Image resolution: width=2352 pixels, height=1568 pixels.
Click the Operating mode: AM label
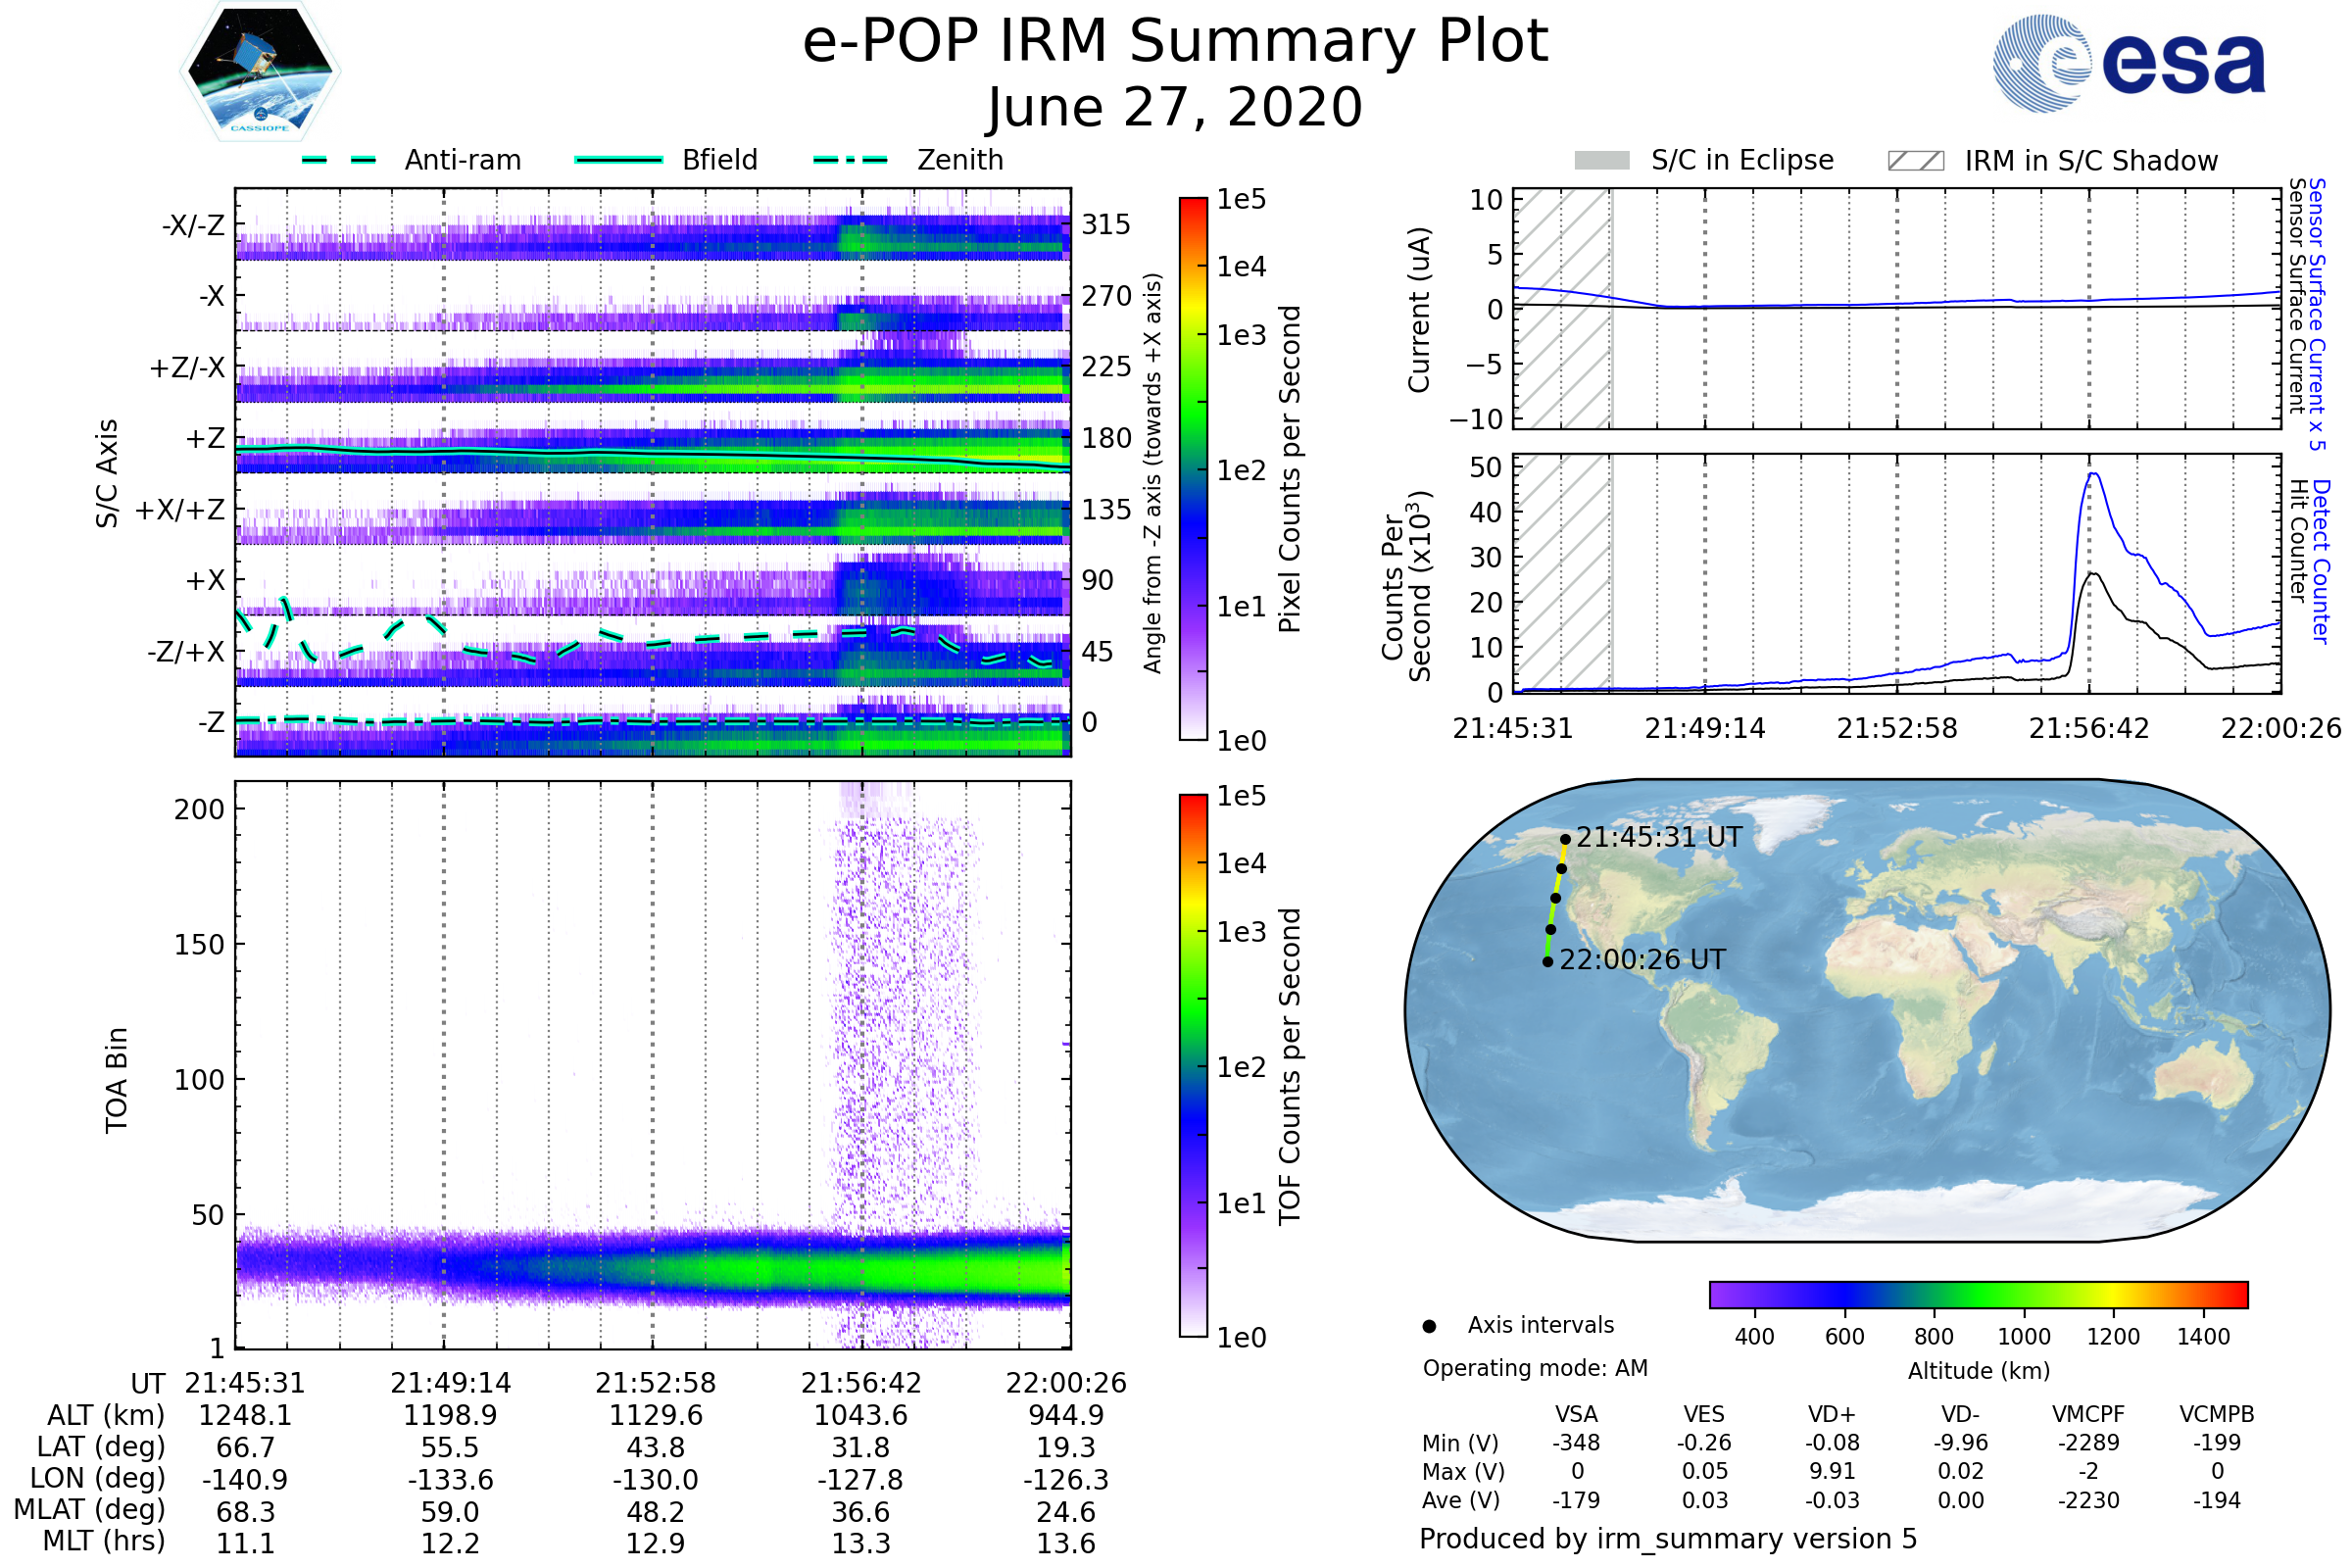point(1535,1368)
